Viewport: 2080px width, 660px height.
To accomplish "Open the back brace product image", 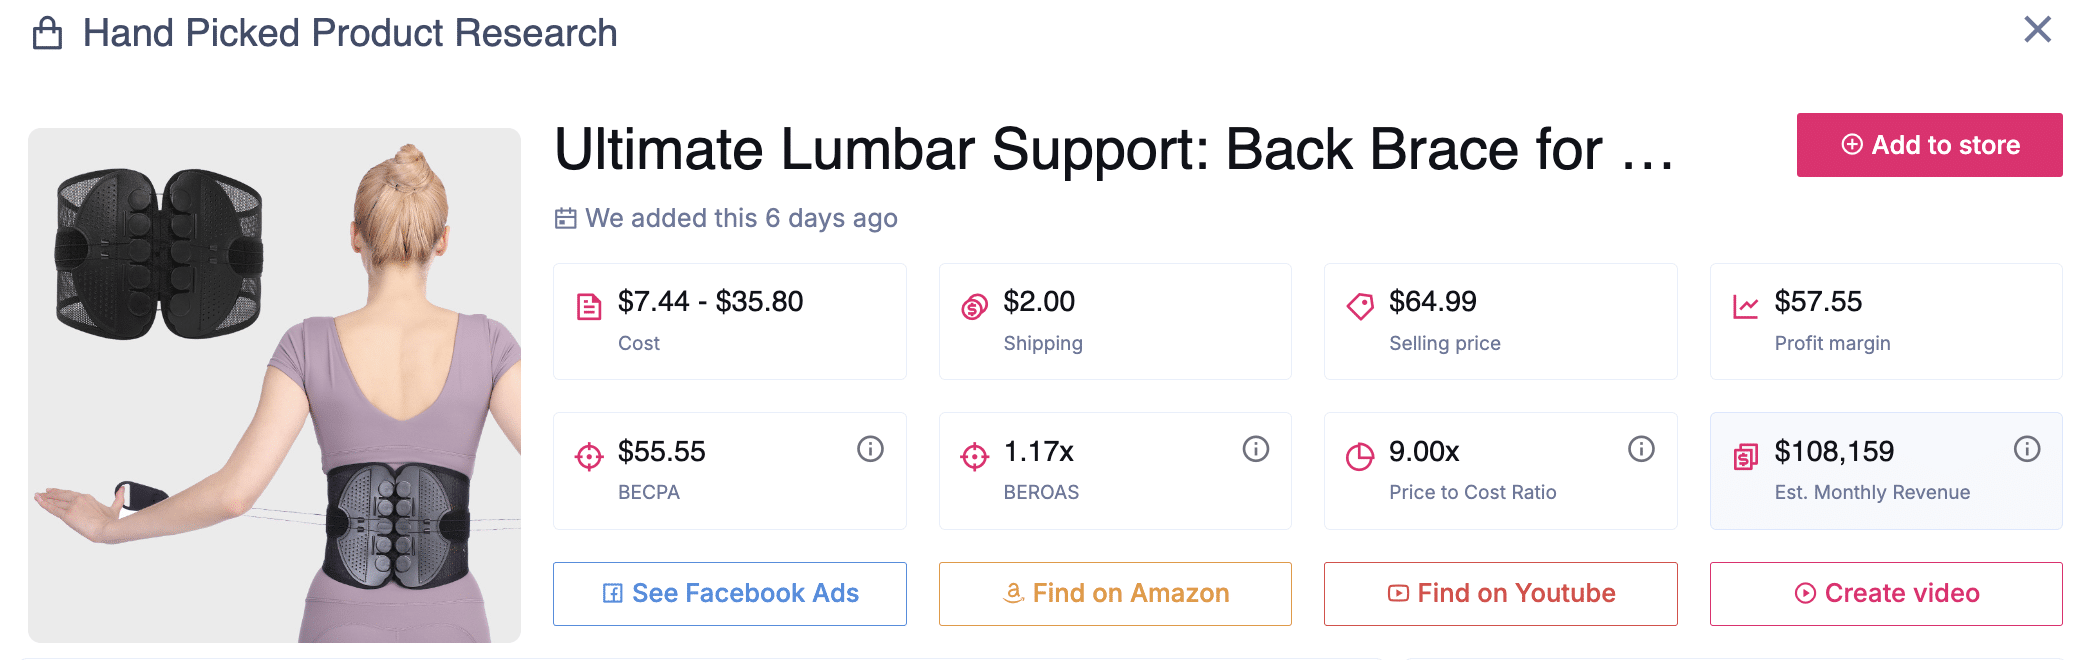I will (x=274, y=385).
